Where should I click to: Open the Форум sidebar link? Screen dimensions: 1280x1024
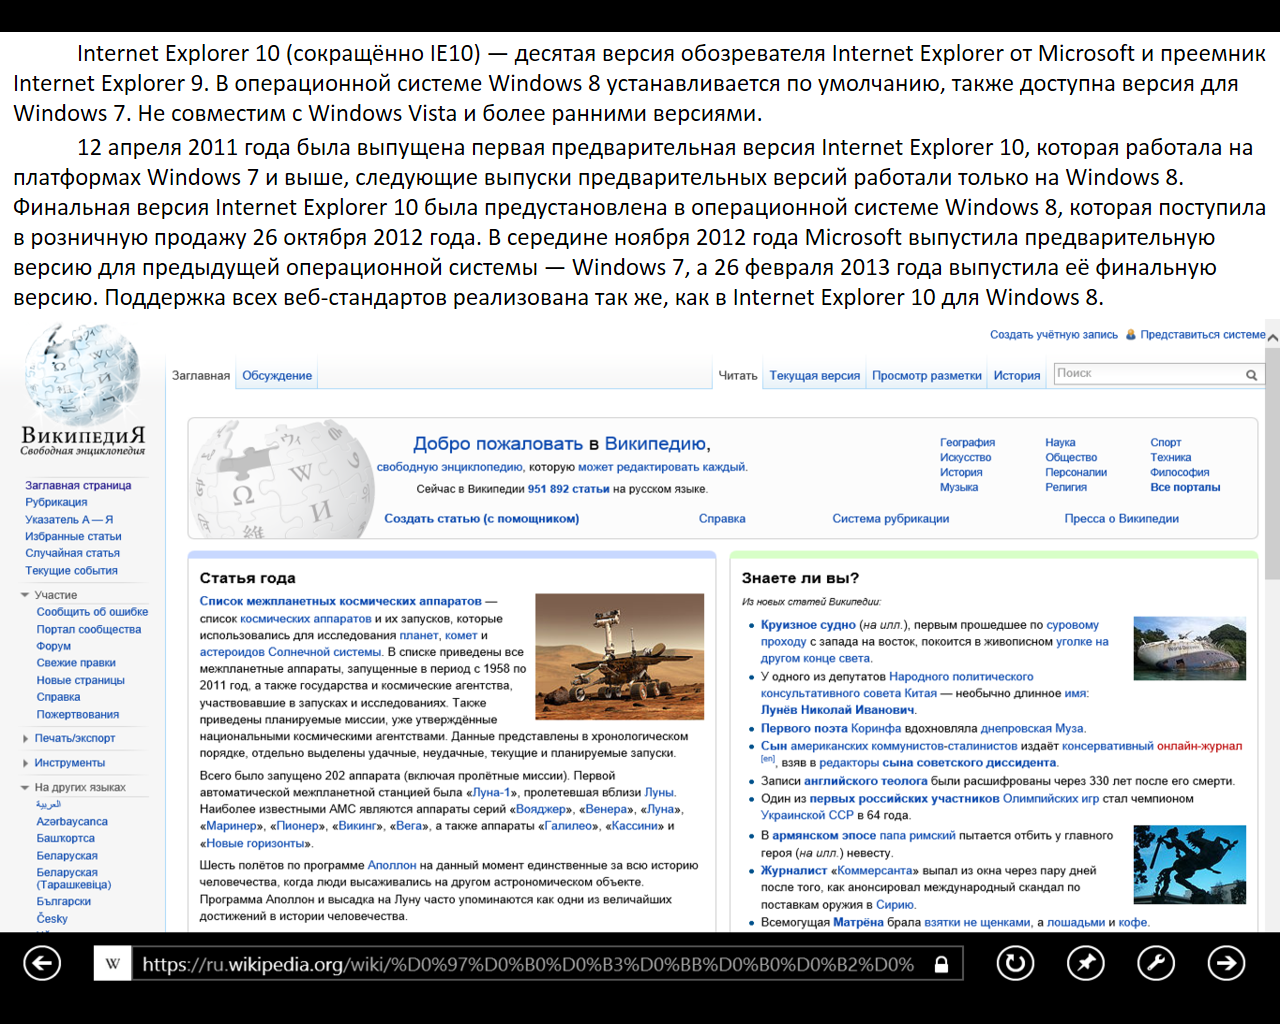point(54,646)
